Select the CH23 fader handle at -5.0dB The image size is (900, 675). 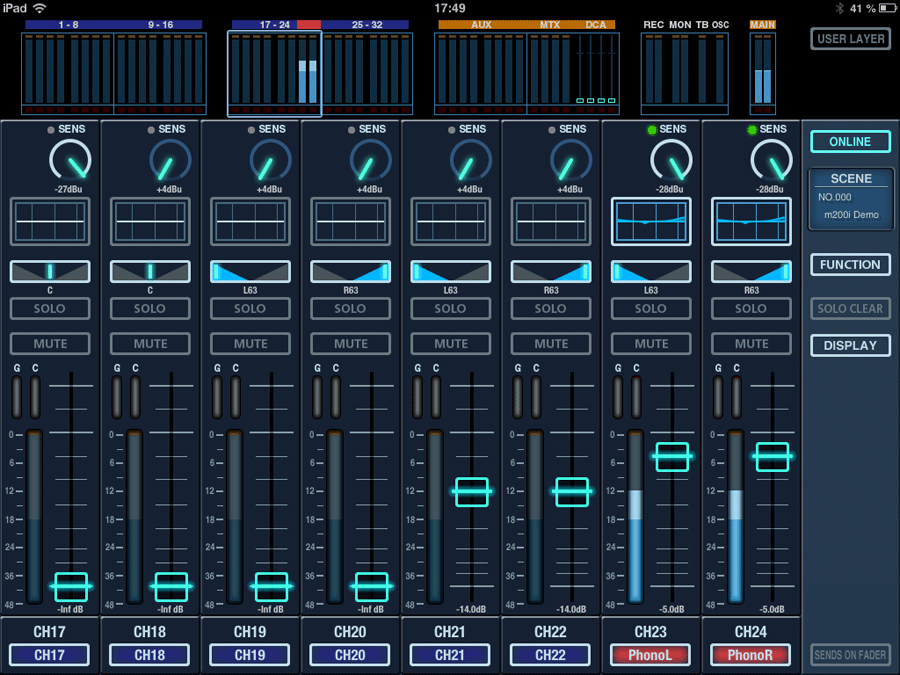[x=672, y=457]
